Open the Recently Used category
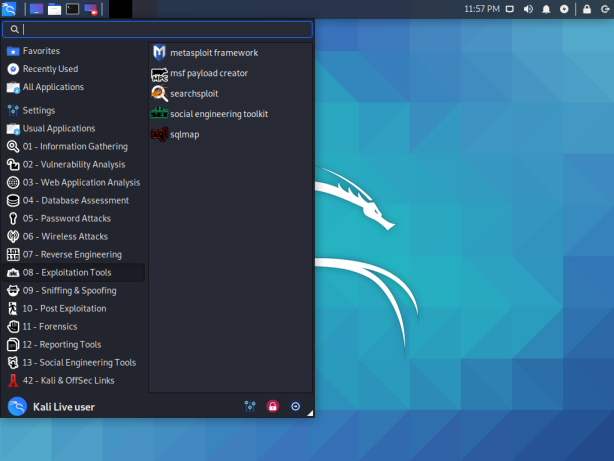 [x=74, y=69]
